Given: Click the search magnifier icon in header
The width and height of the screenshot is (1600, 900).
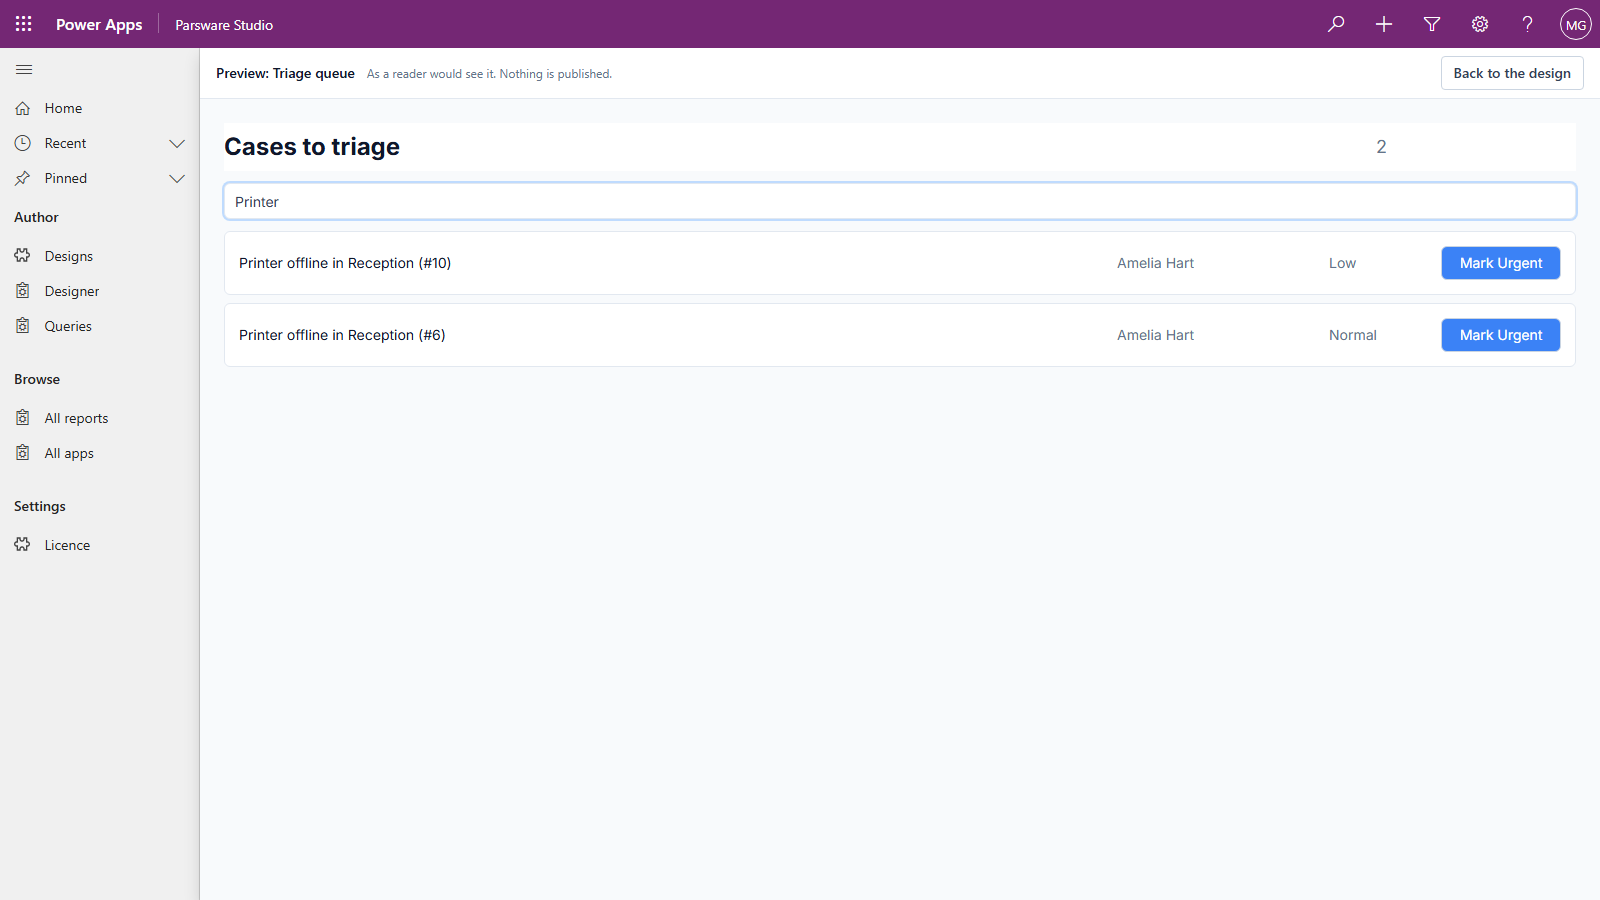Looking at the screenshot, I should tap(1336, 24).
